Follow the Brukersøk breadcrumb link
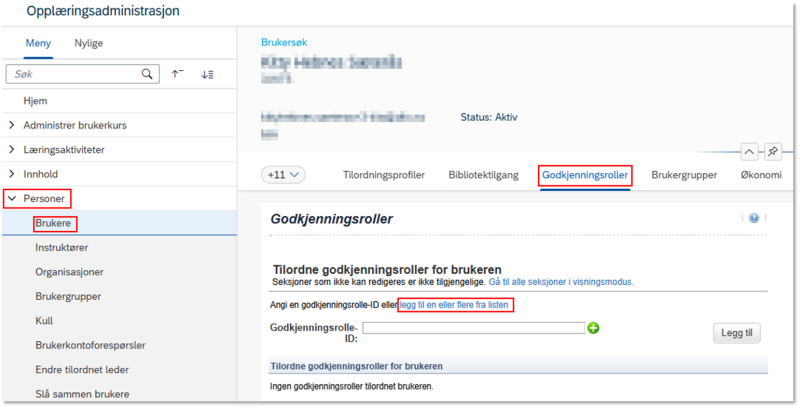 (284, 42)
